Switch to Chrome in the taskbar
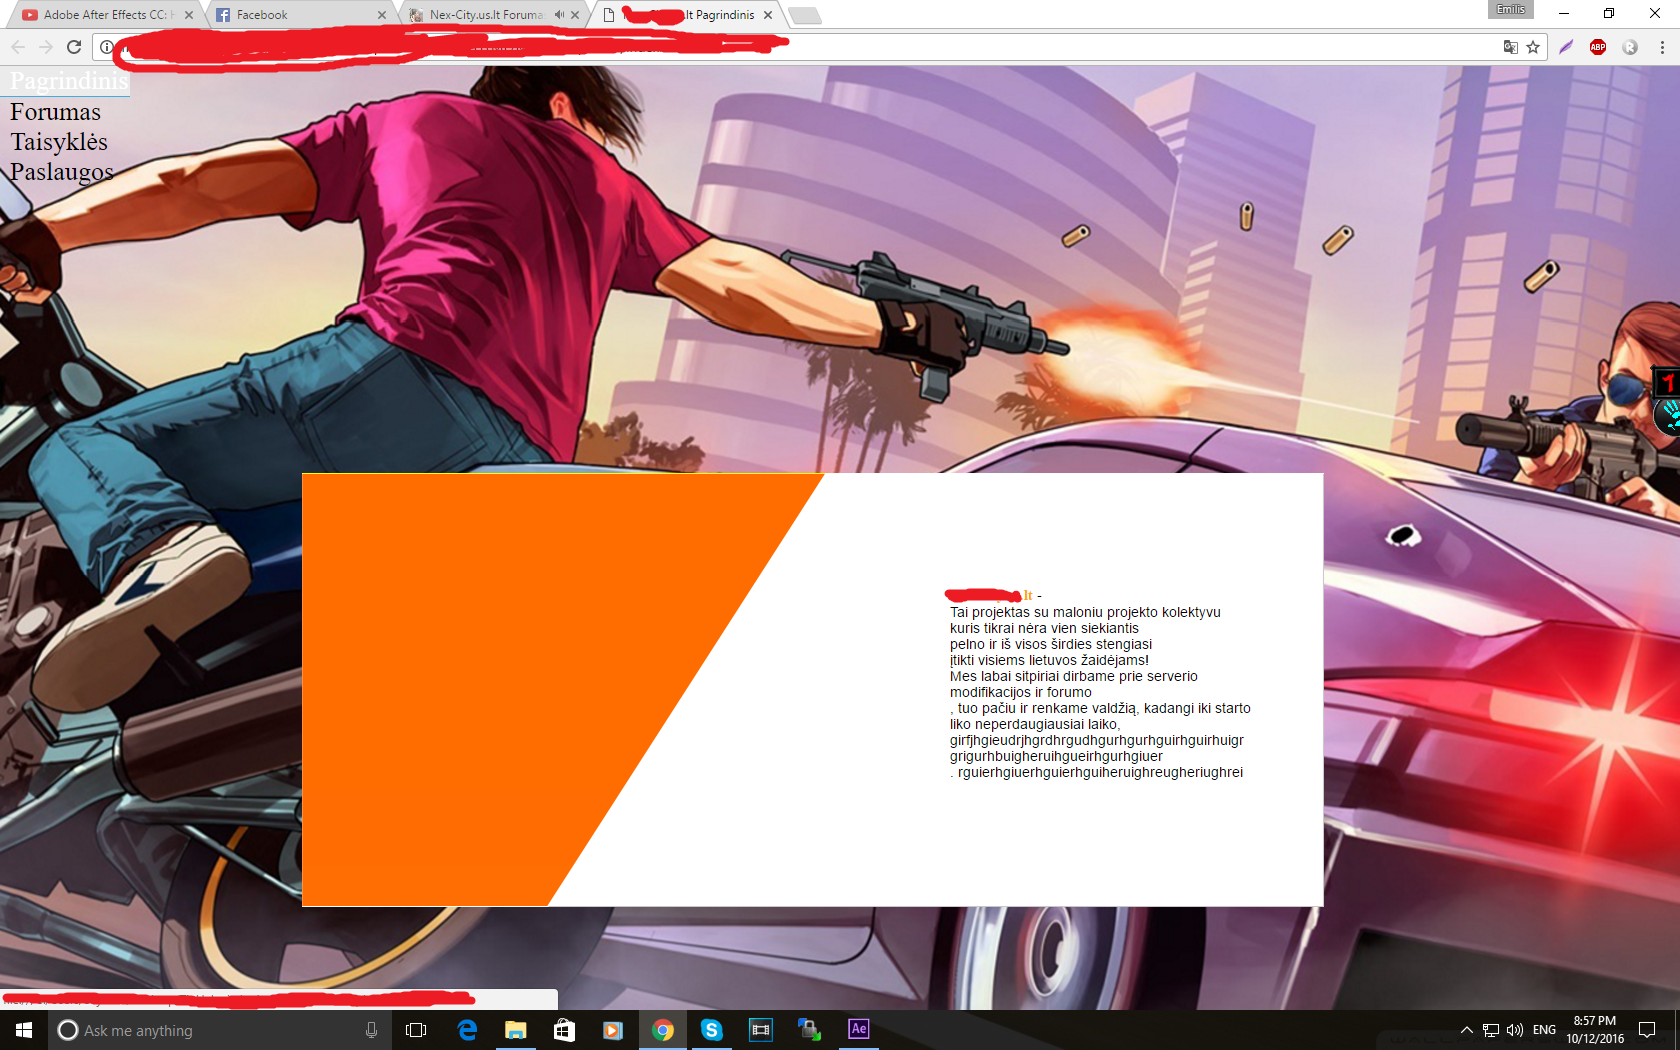 click(662, 1030)
